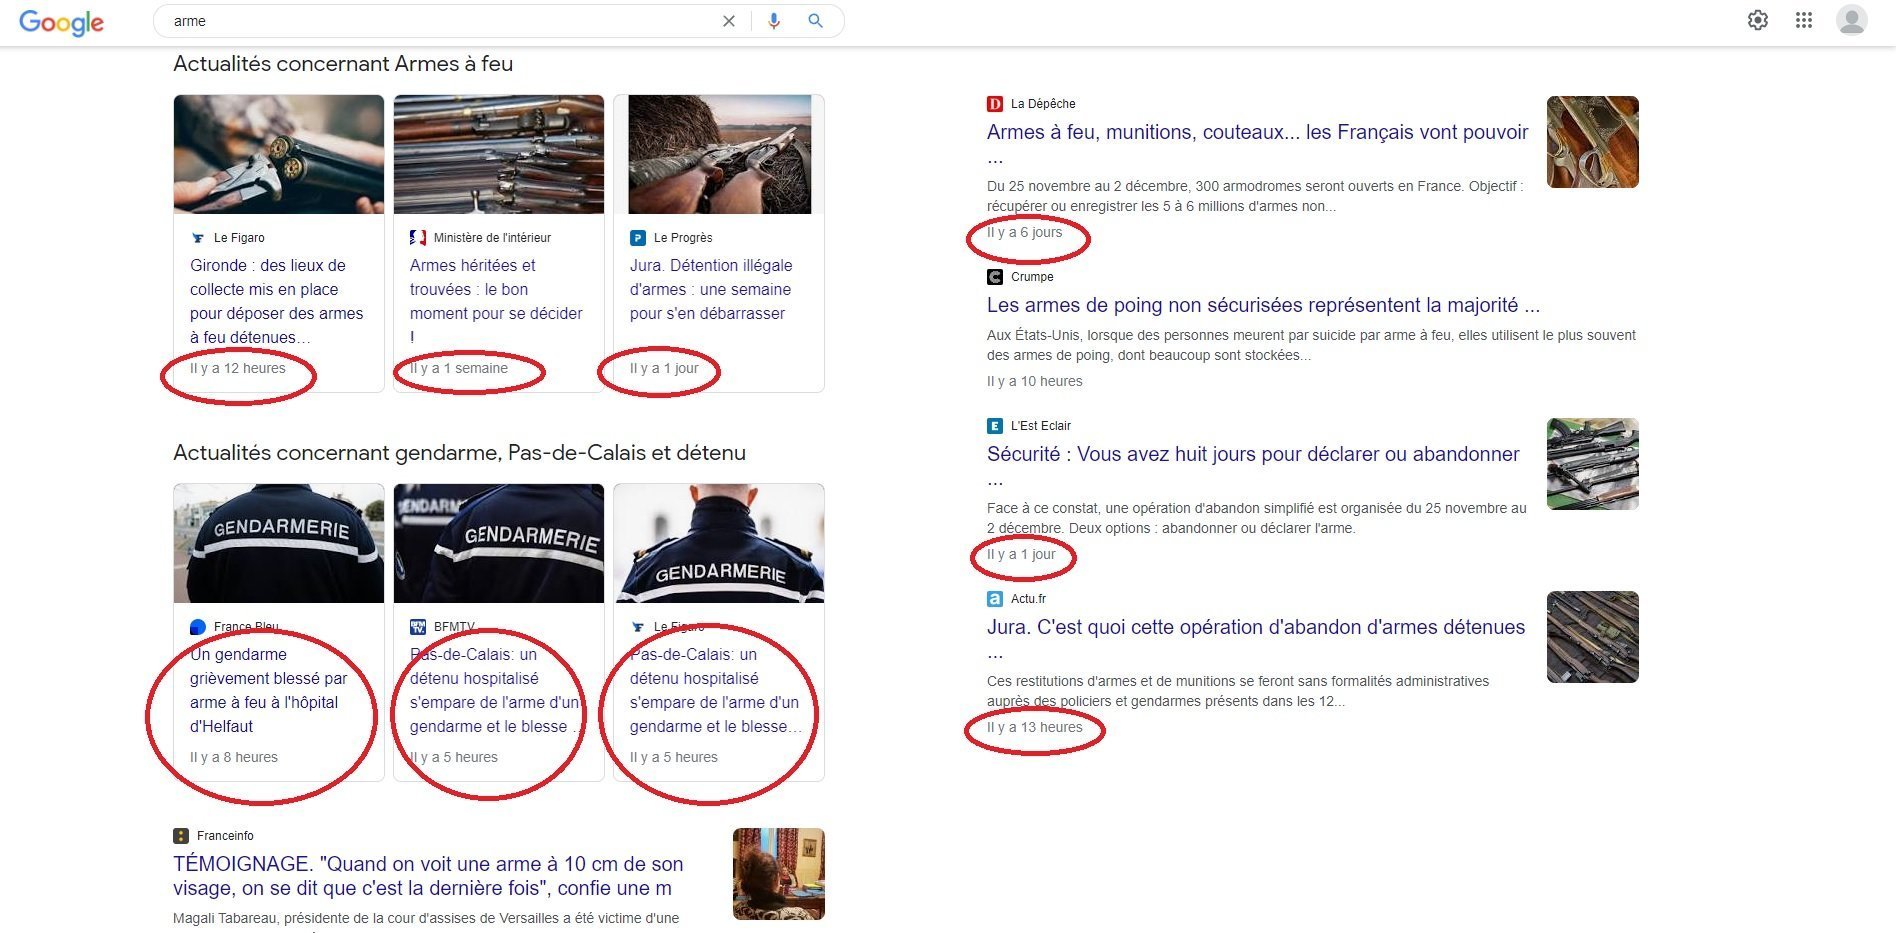The image size is (1896, 933).
Task: Click 'Actualités concernant Armes à feu' heading
Action: coord(343,64)
